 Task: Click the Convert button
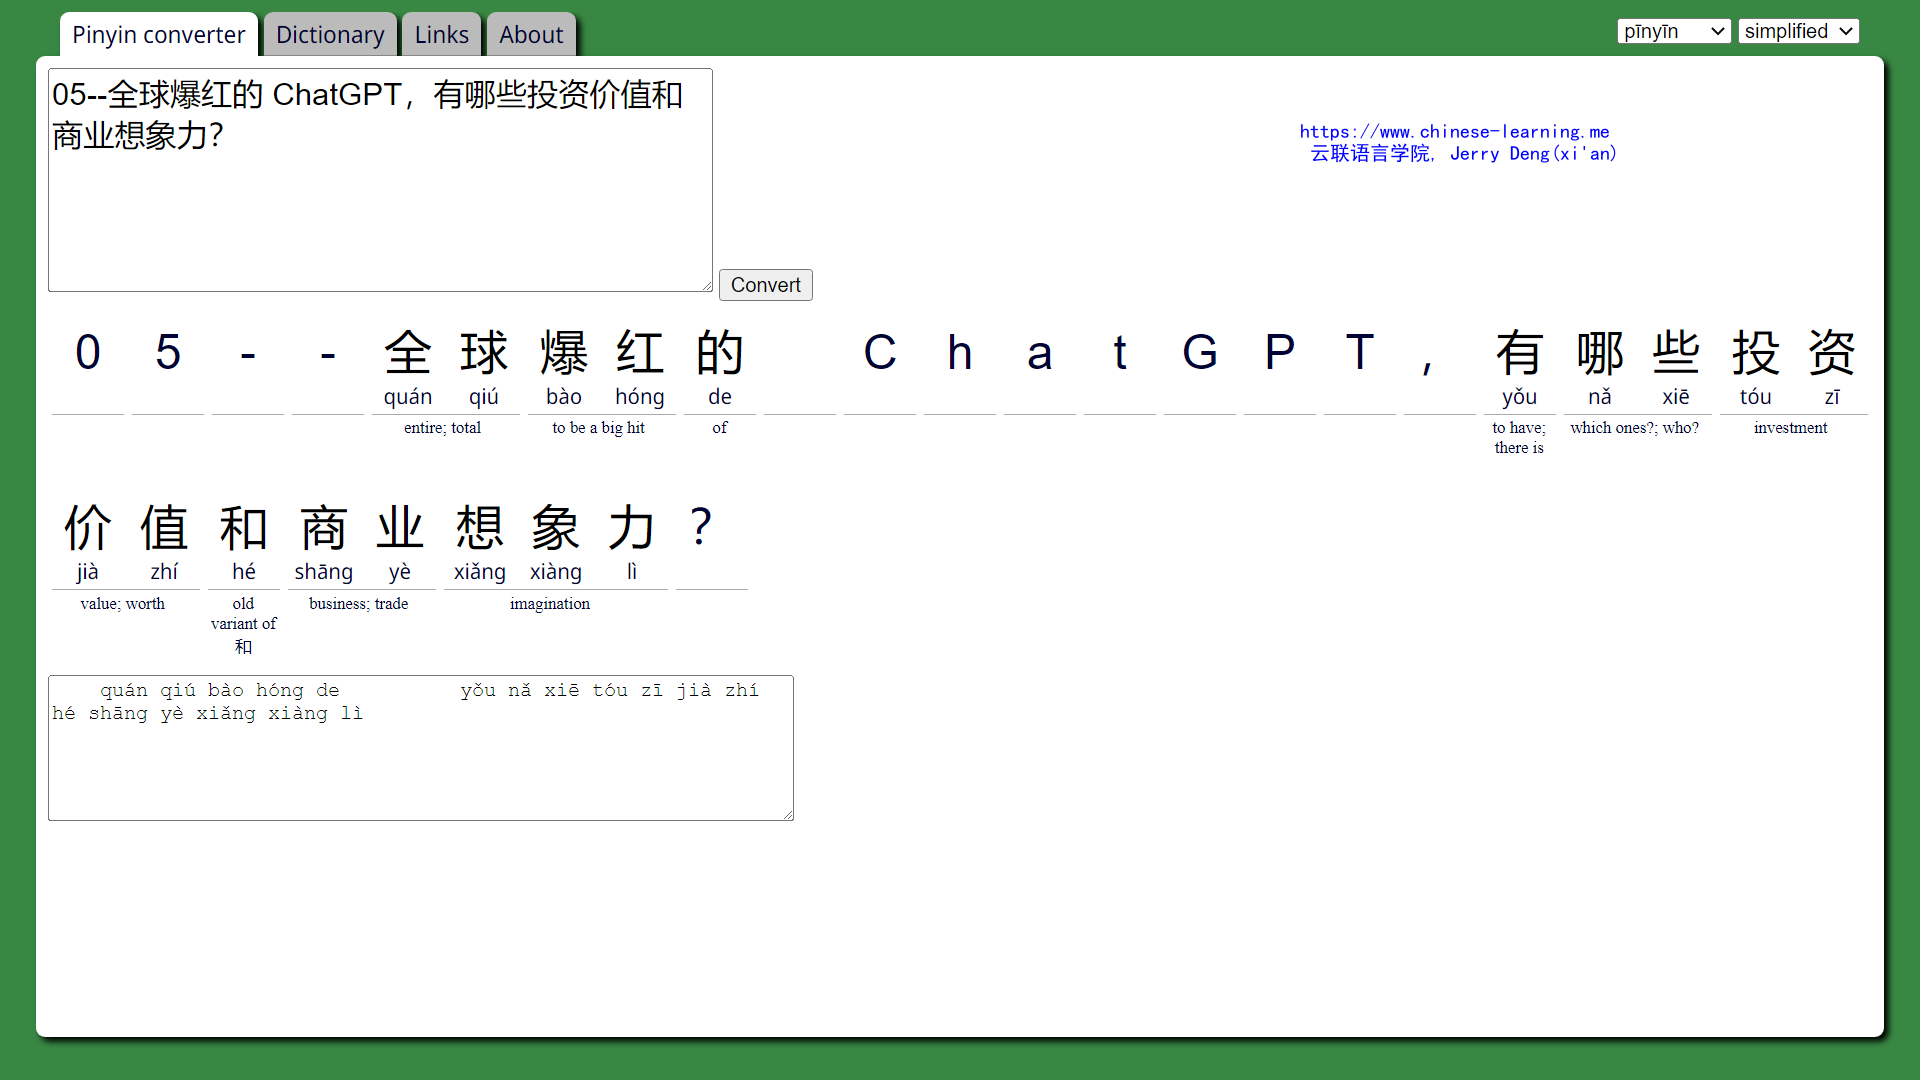(x=766, y=285)
